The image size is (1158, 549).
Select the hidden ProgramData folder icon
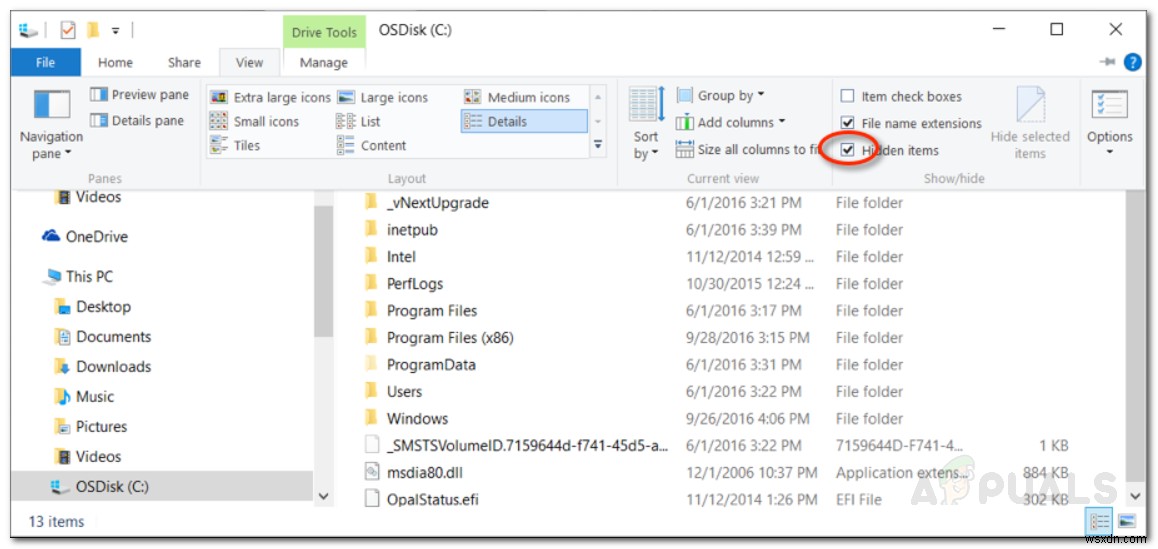point(371,364)
